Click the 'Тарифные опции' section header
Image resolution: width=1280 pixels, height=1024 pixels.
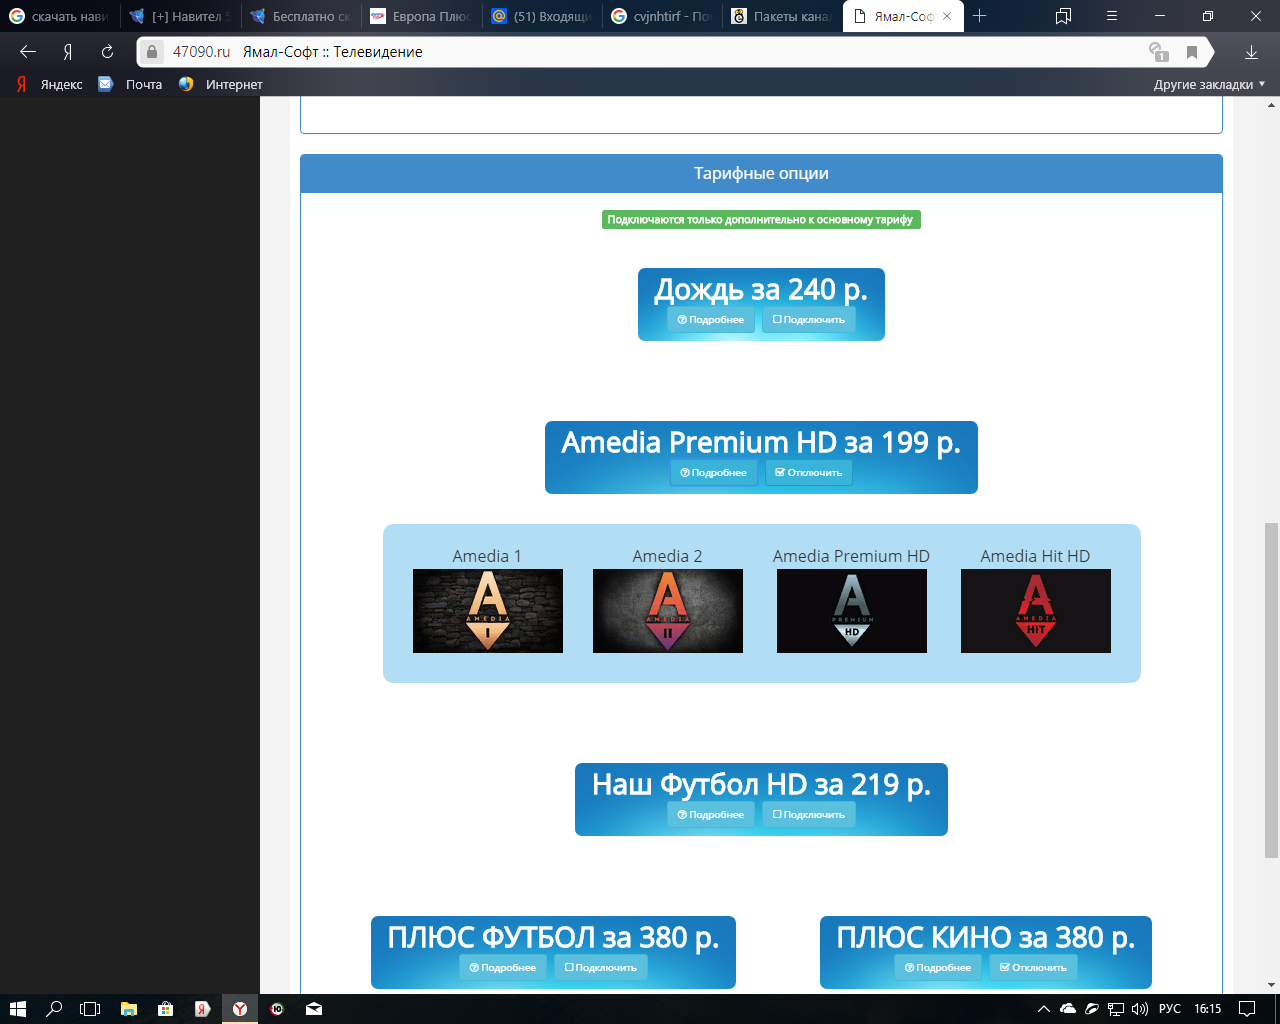(761, 173)
